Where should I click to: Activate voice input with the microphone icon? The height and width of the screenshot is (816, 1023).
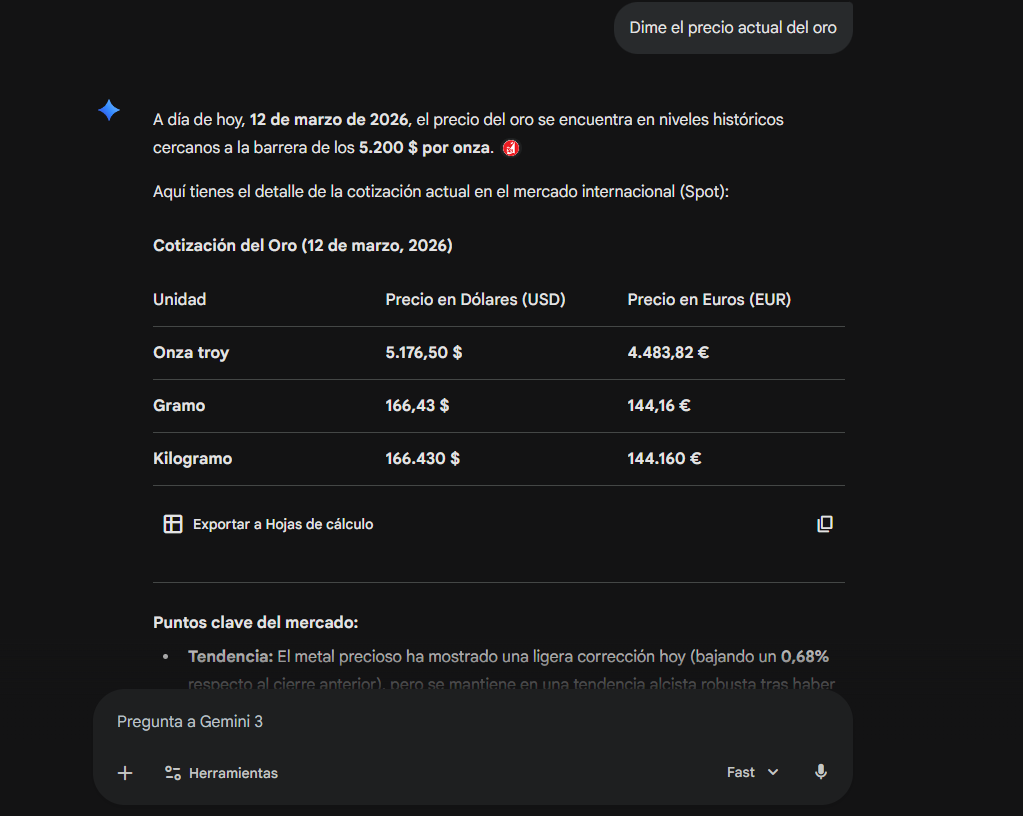(x=820, y=772)
